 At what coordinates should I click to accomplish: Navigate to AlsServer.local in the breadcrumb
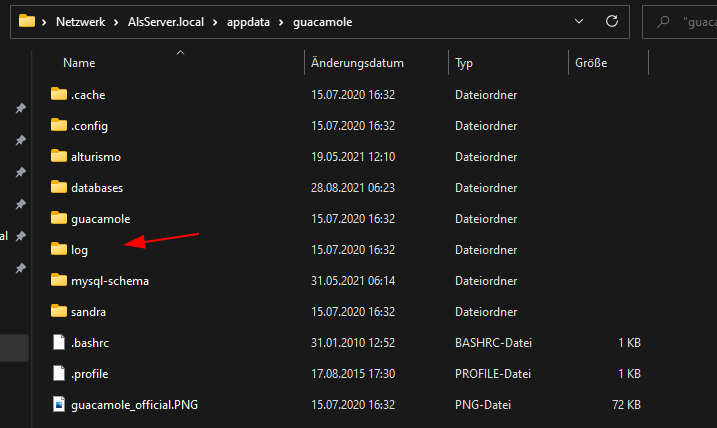click(x=166, y=22)
